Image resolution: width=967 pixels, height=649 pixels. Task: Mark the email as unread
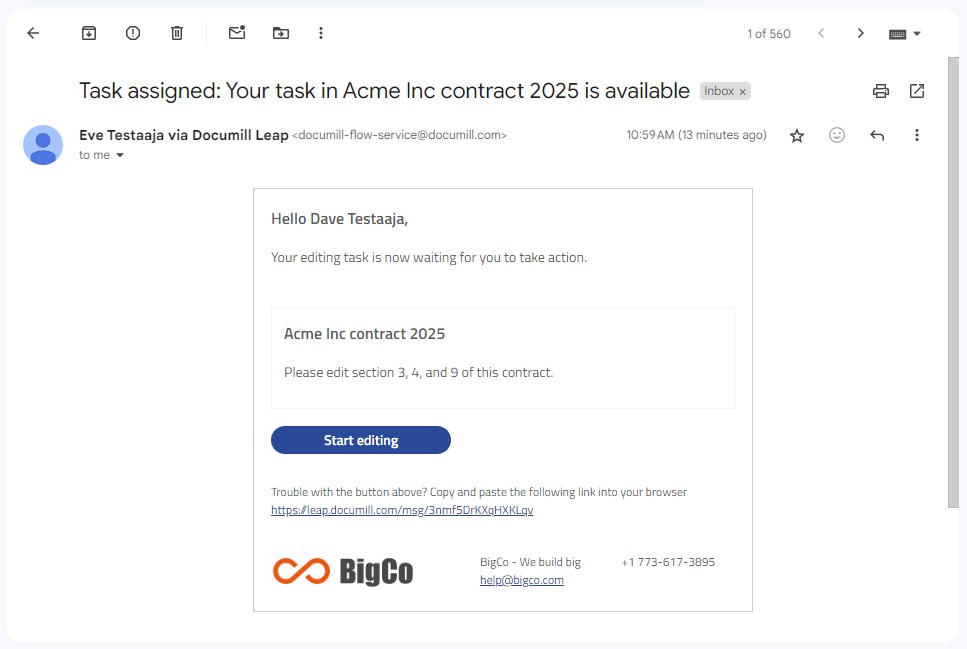pyautogui.click(x=236, y=33)
